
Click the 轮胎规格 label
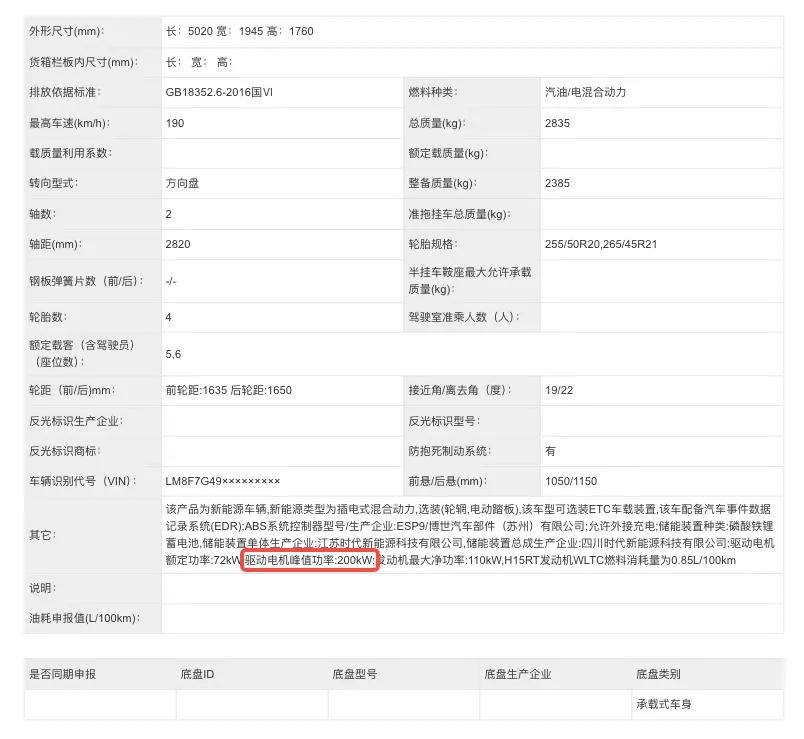[x=433, y=245]
